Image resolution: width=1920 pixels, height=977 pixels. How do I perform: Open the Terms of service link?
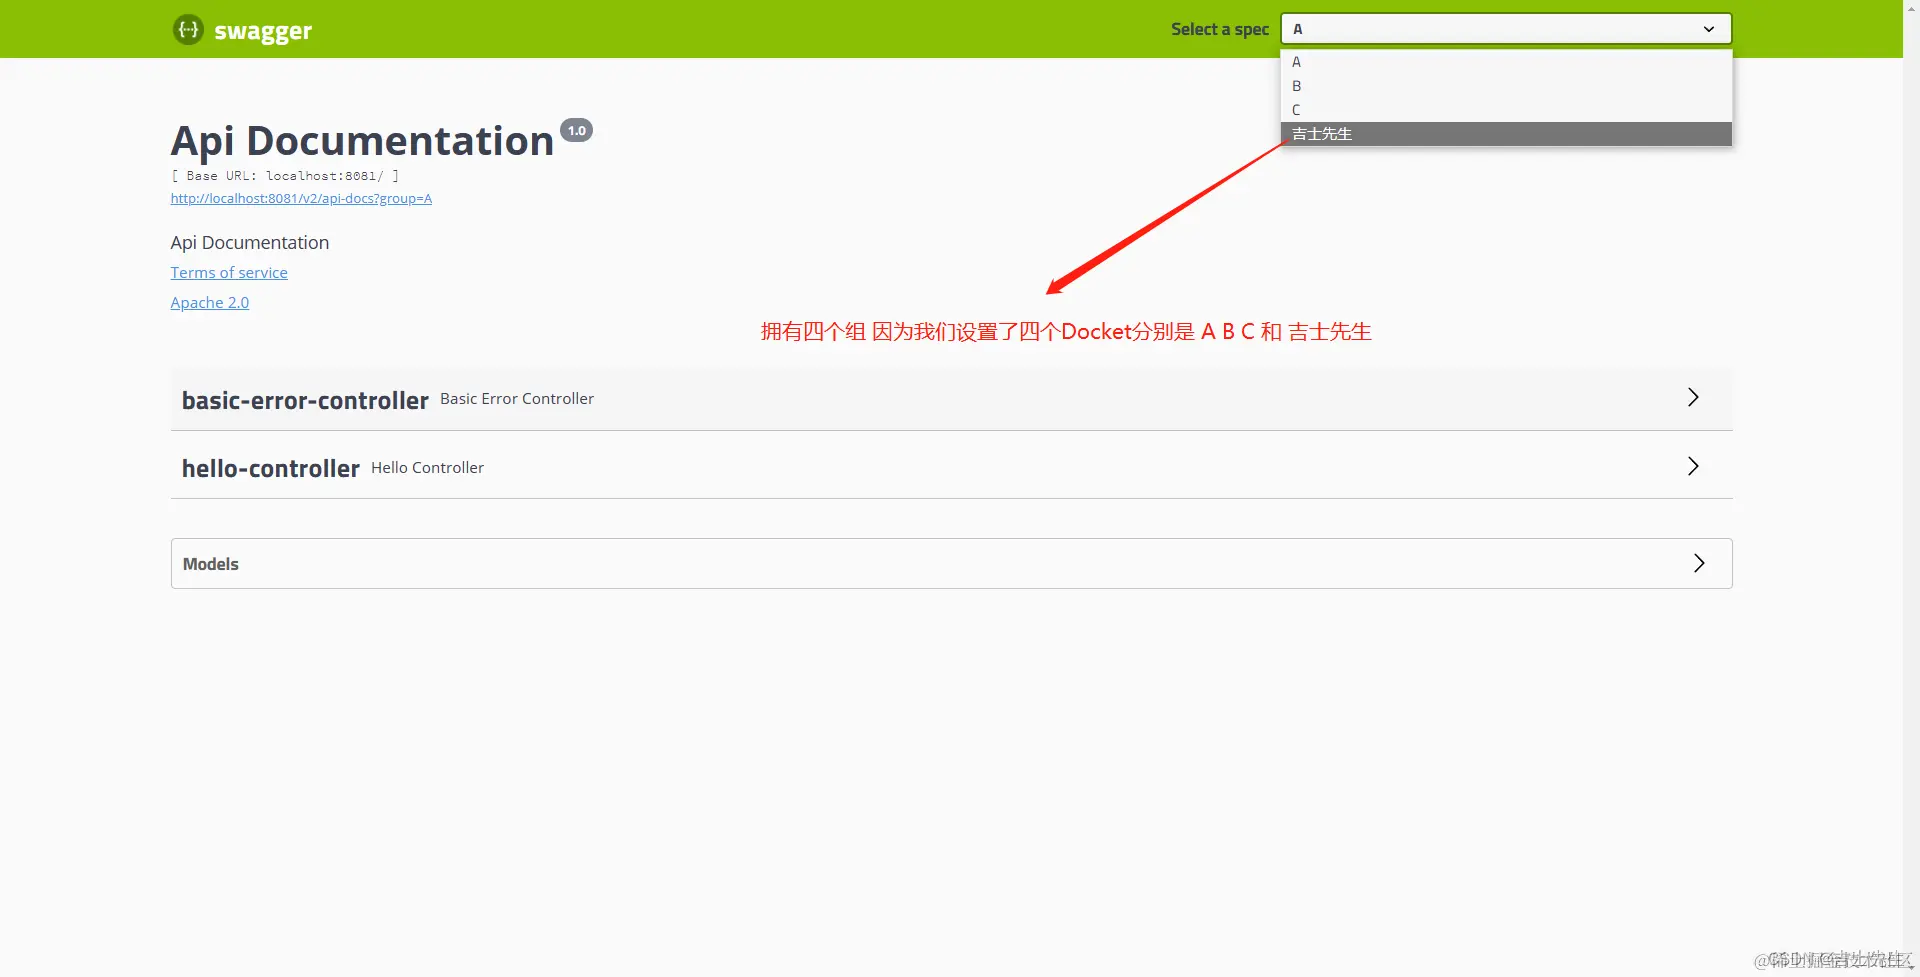point(229,272)
